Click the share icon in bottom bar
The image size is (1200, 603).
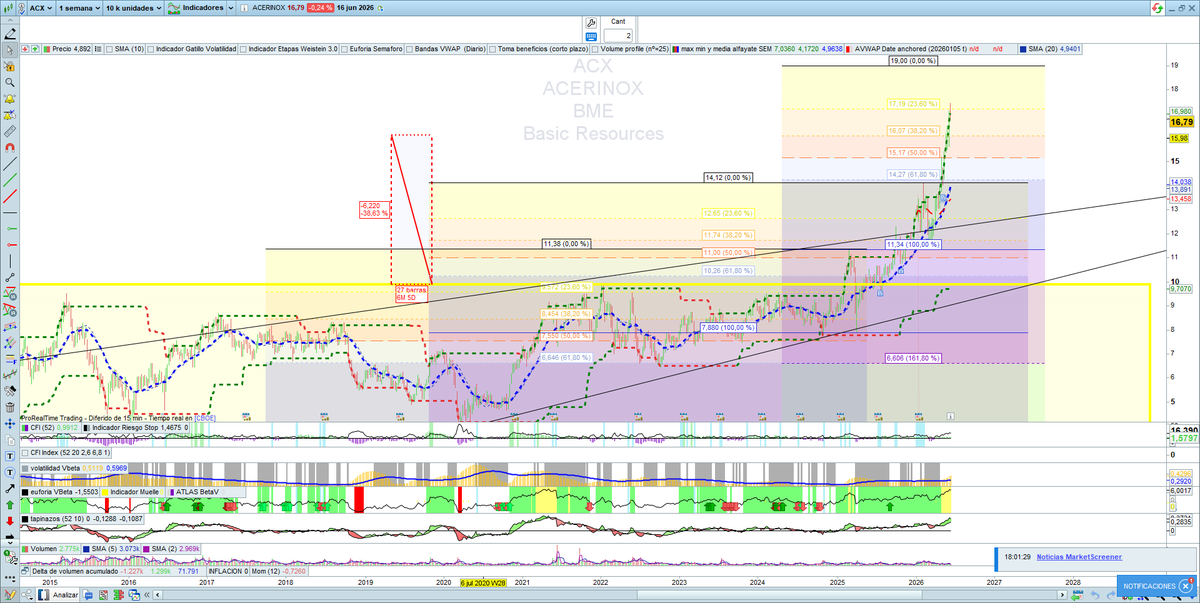pyautogui.click(x=27, y=595)
